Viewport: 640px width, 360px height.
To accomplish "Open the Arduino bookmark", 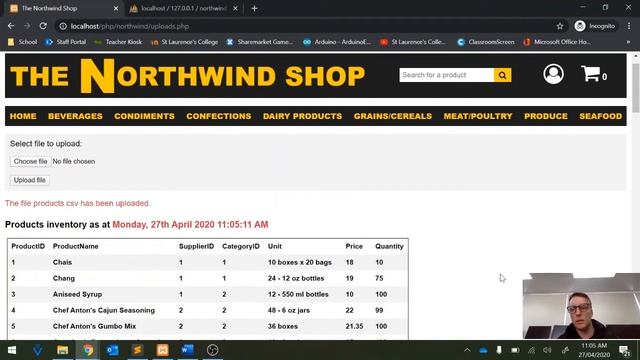I will (x=337, y=42).
